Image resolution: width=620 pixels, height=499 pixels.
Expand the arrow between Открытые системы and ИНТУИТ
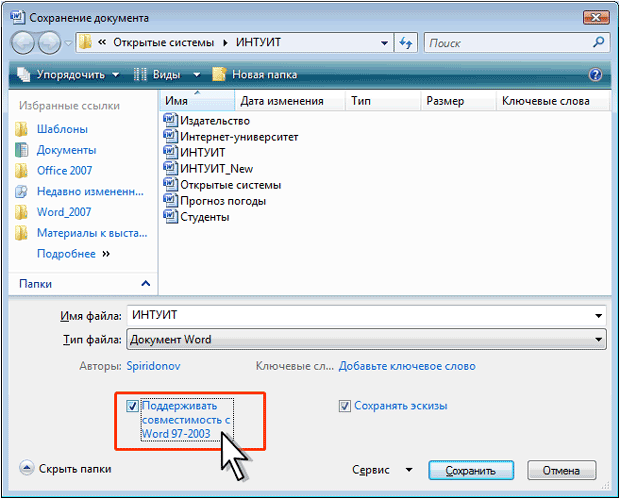[225, 43]
